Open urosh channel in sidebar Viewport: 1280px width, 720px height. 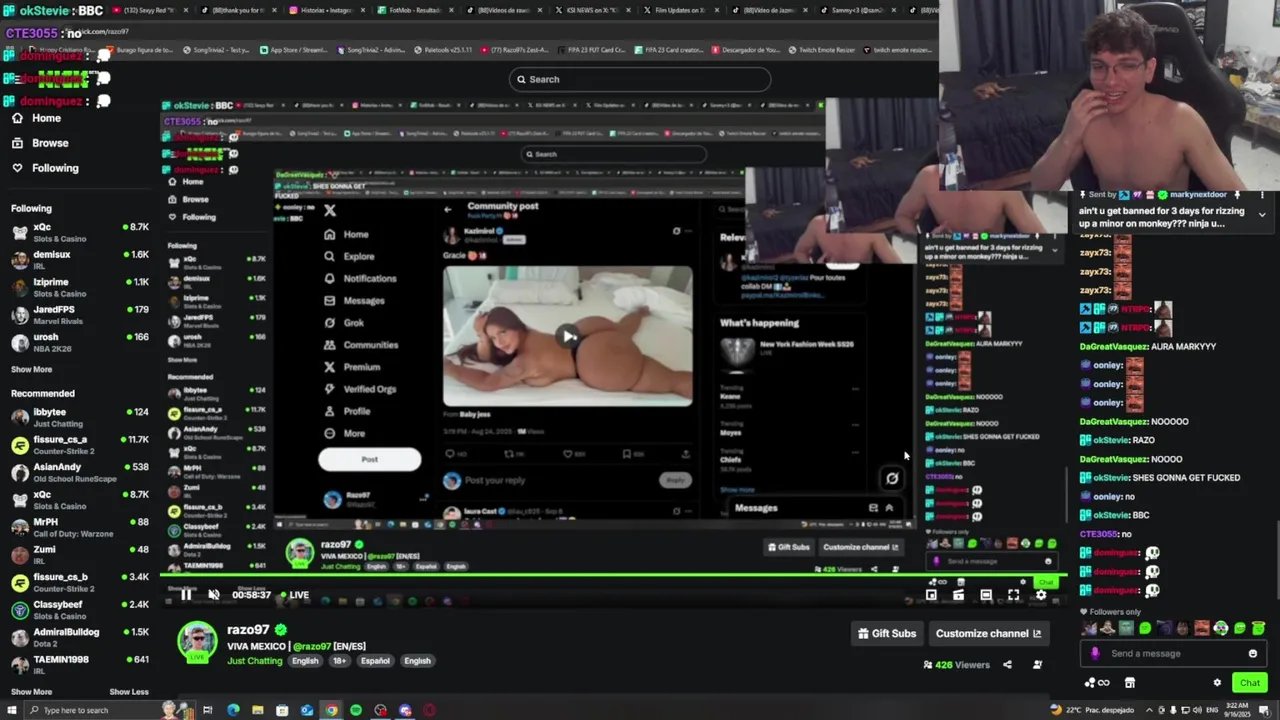pyautogui.click(x=79, y=342)
